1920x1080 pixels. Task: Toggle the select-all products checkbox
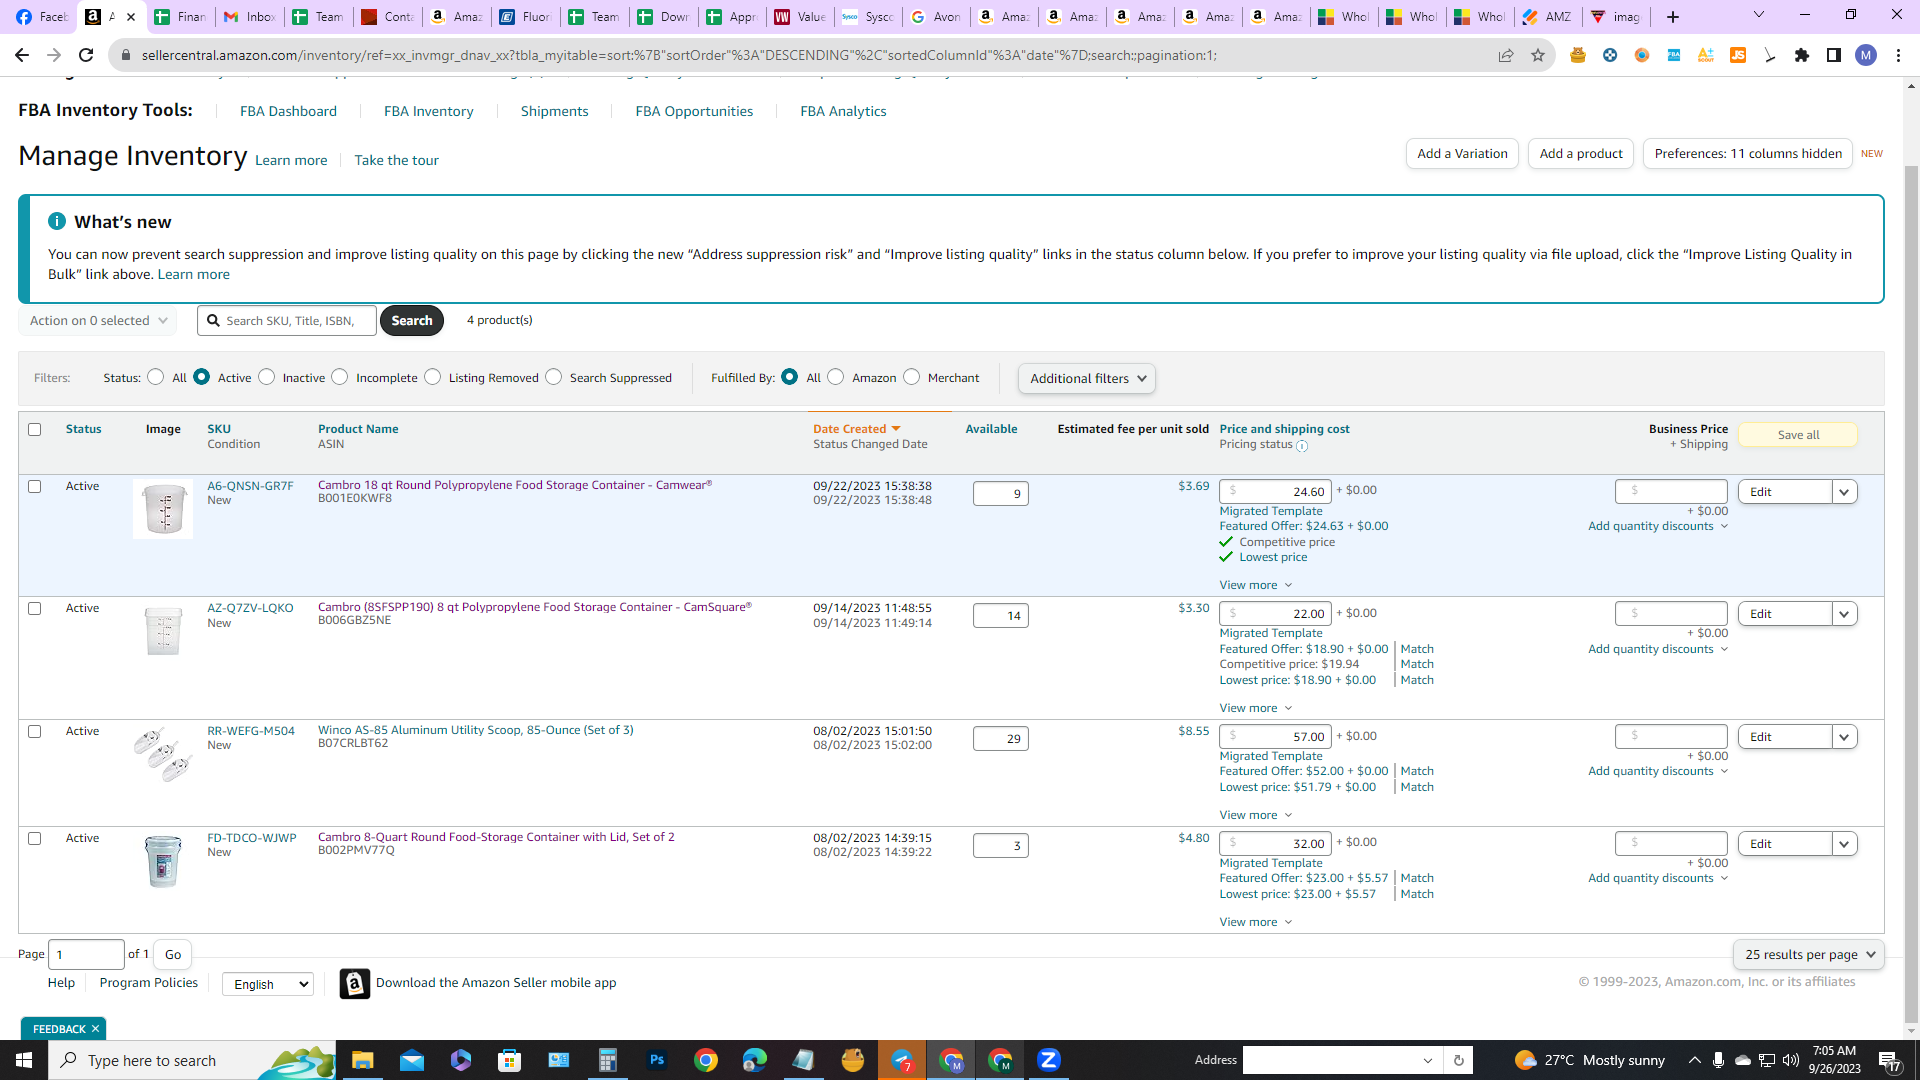tap(35, 429)
